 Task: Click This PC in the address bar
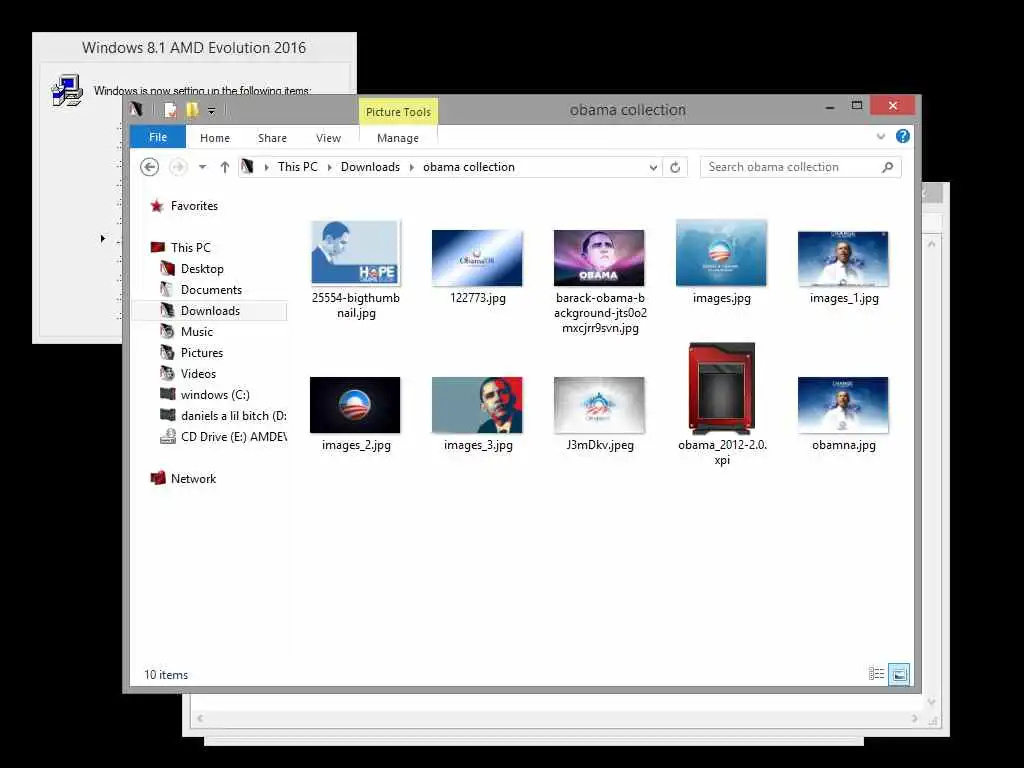(297, 167)
